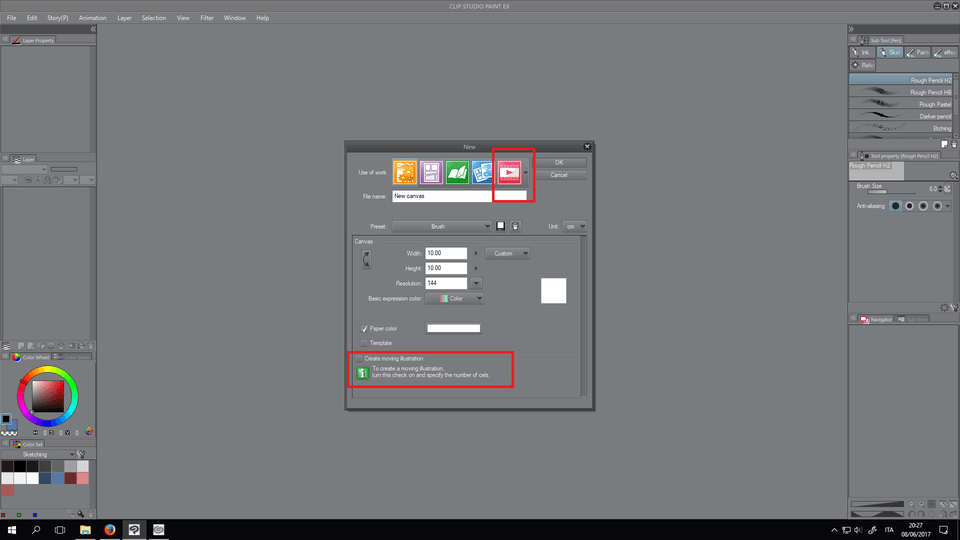Select the Comic use of work icon
The image size is (960, 540).
431,172
